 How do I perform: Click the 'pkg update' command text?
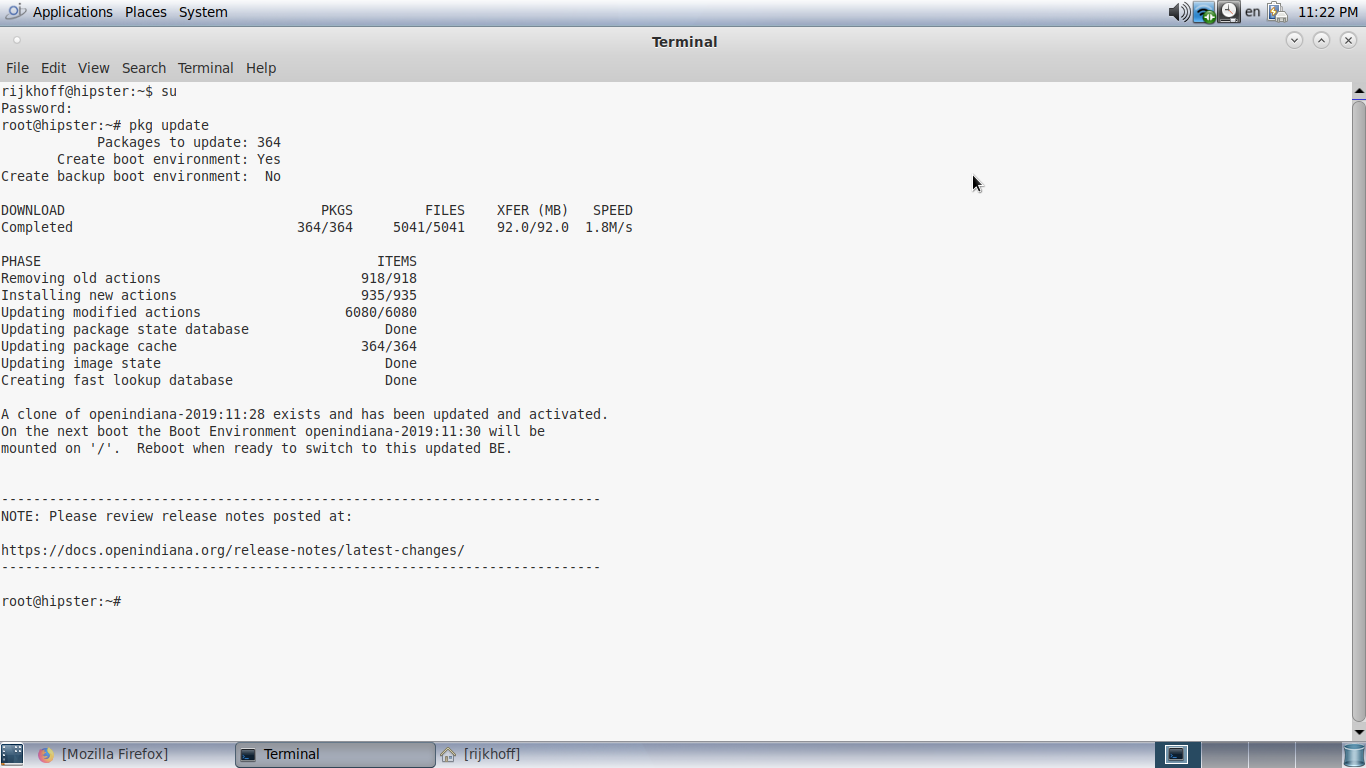pos(169,125)
